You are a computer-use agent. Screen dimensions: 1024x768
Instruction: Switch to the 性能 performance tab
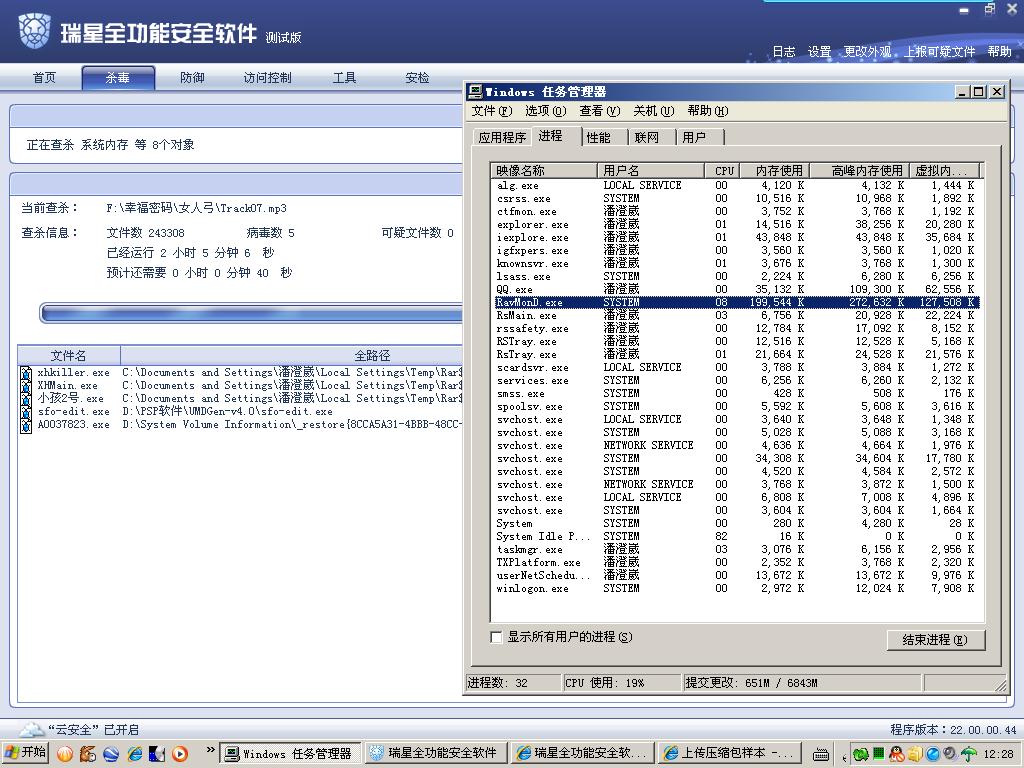(x=598, y=137)
